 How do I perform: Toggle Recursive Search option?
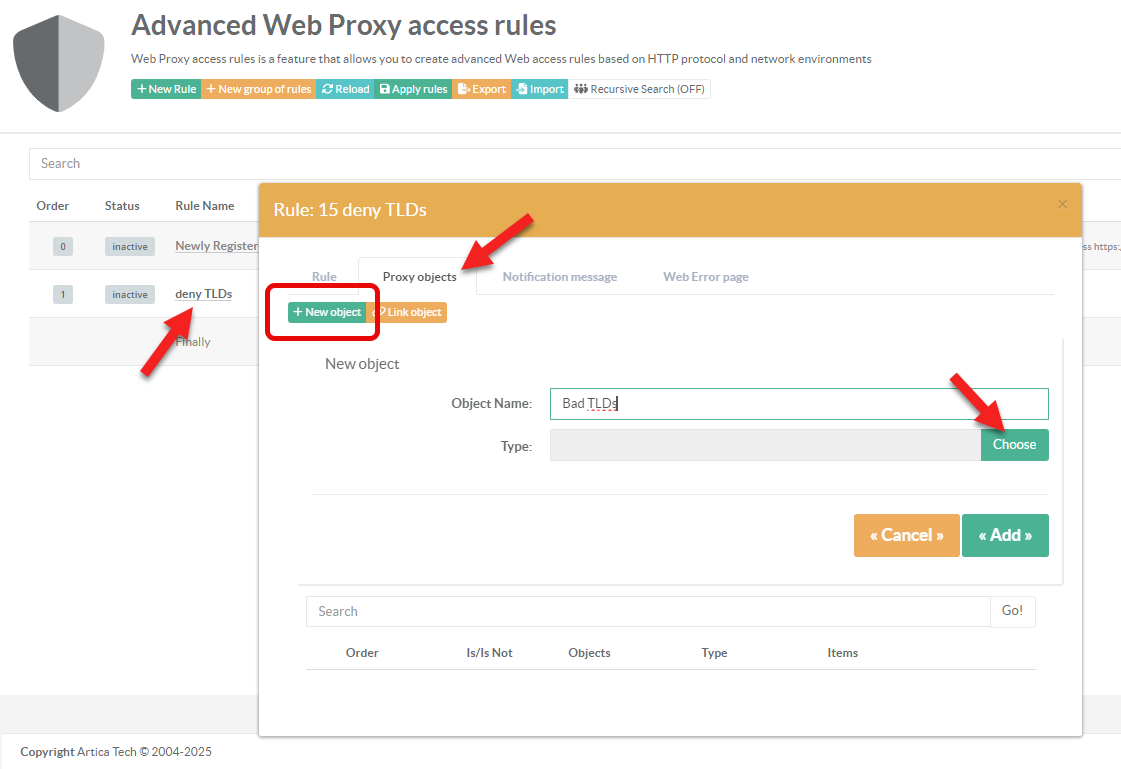tap(640, 89)
